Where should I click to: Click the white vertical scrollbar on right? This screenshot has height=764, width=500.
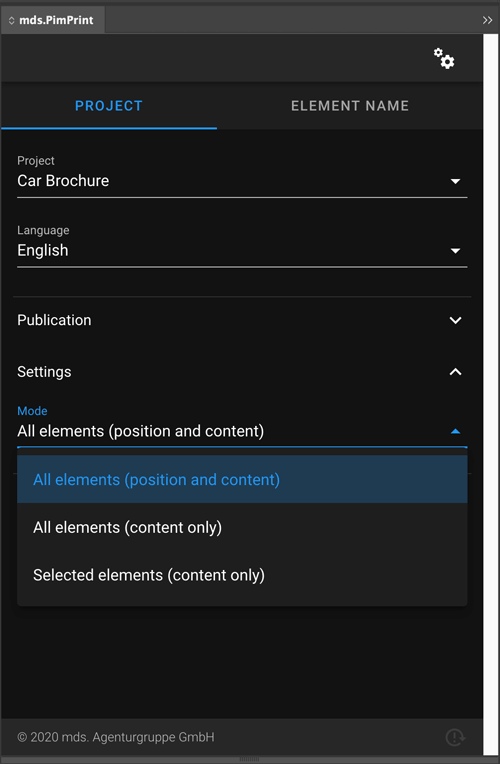(x=491, y=395)
